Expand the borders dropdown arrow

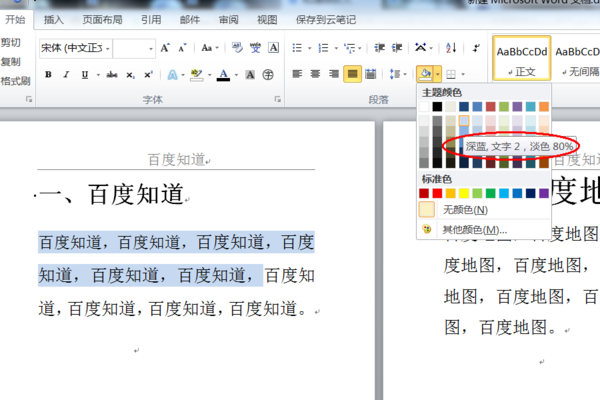pyautogui.click(x=462, y=75)
